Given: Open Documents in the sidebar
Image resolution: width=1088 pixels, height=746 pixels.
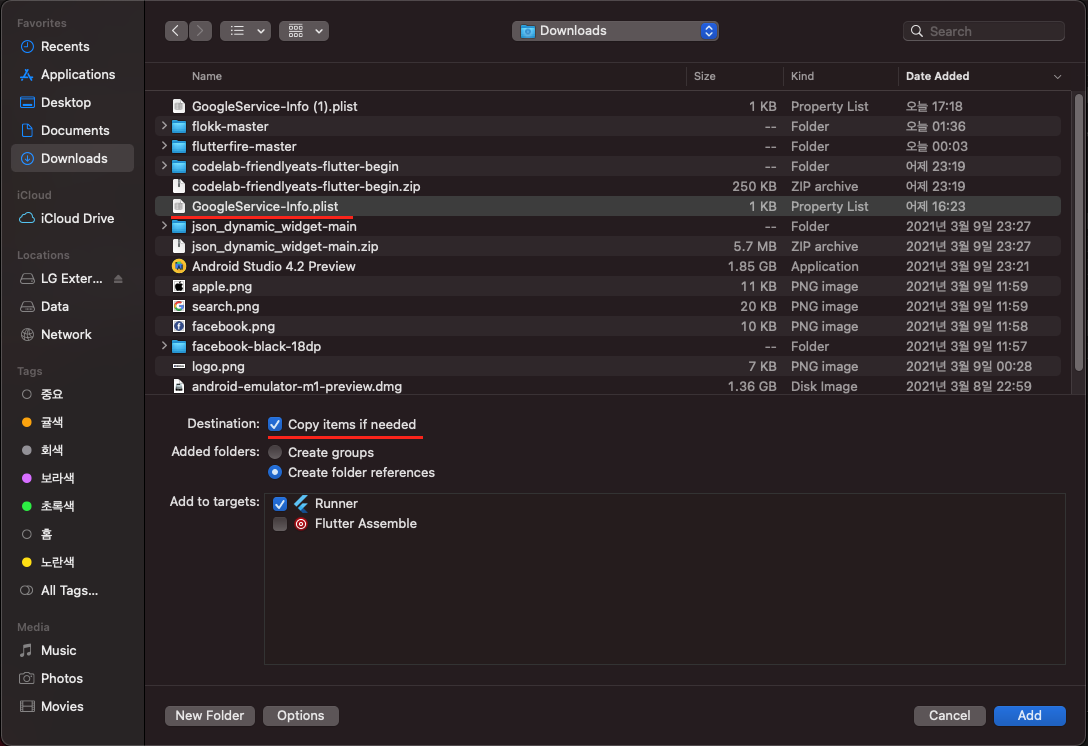Looking at the screenshot, I should pyautogui.click(x=74, y=130).
